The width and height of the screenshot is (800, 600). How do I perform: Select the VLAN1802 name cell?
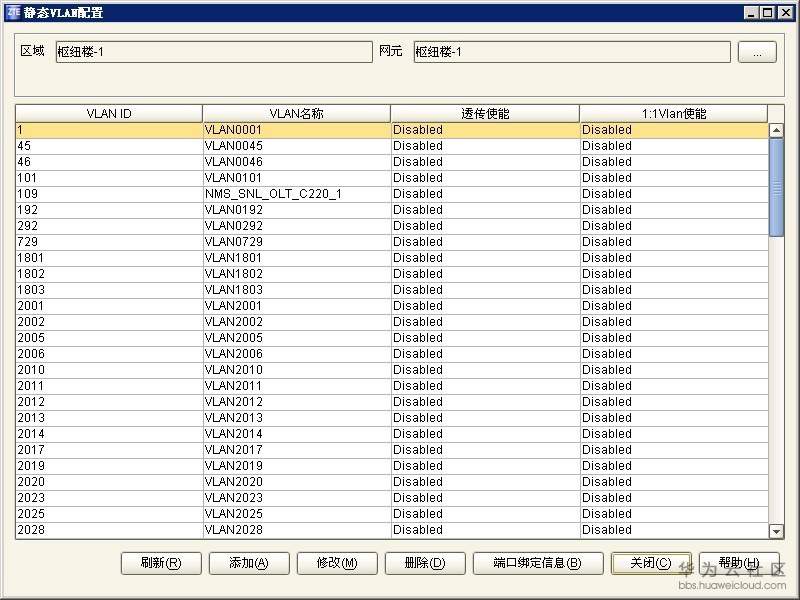[297, 274]
